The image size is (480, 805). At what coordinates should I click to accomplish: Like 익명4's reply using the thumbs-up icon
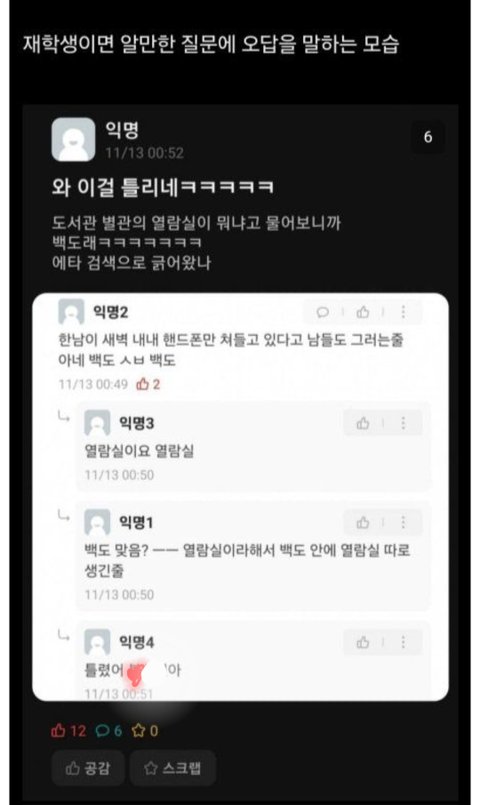pyautogui.click(x=363, y=642)
